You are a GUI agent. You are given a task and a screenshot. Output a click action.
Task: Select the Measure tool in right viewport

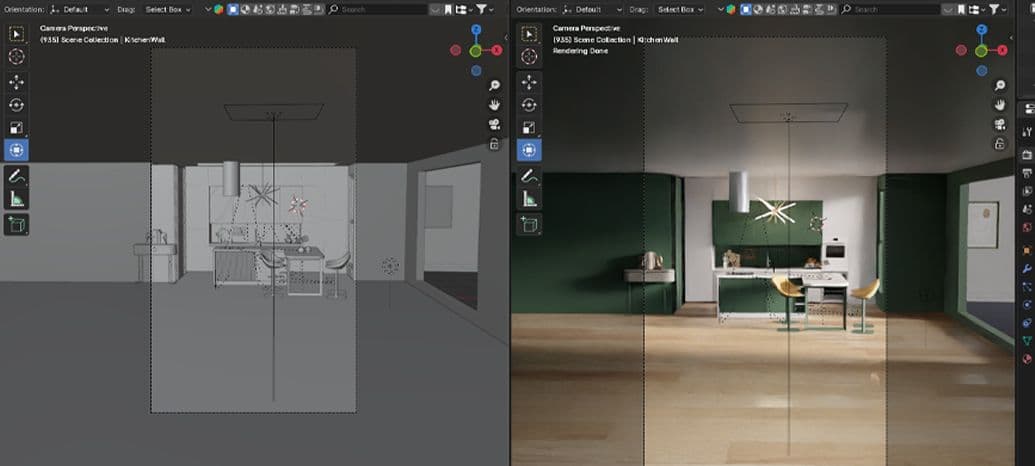(529, 199)
